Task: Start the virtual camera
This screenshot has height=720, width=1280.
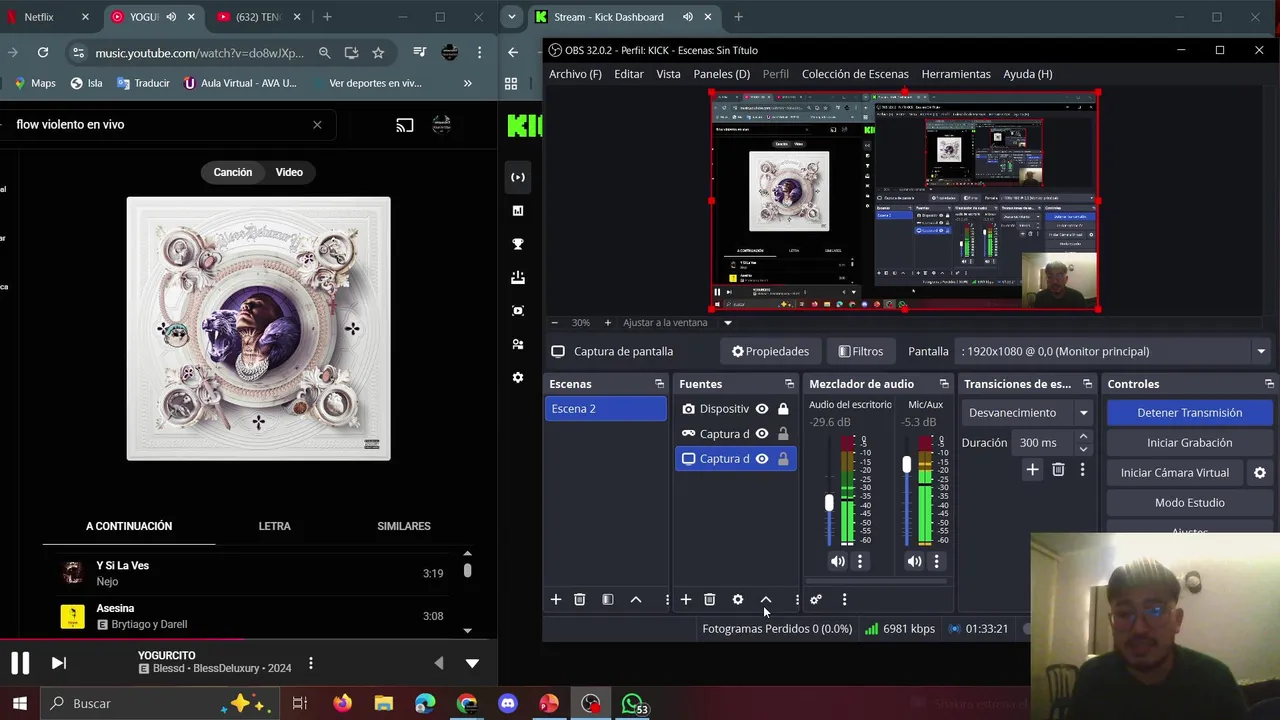Action: [x=1175, y=473]
